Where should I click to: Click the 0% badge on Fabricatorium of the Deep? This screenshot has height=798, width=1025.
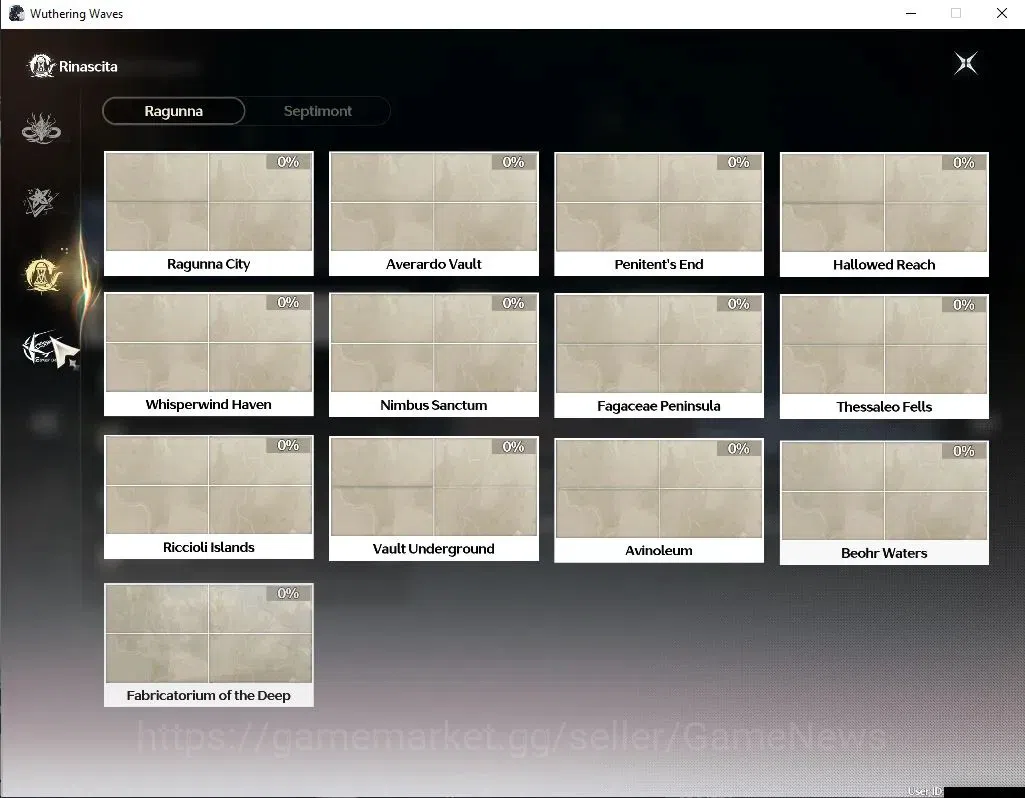click(288, 593)
